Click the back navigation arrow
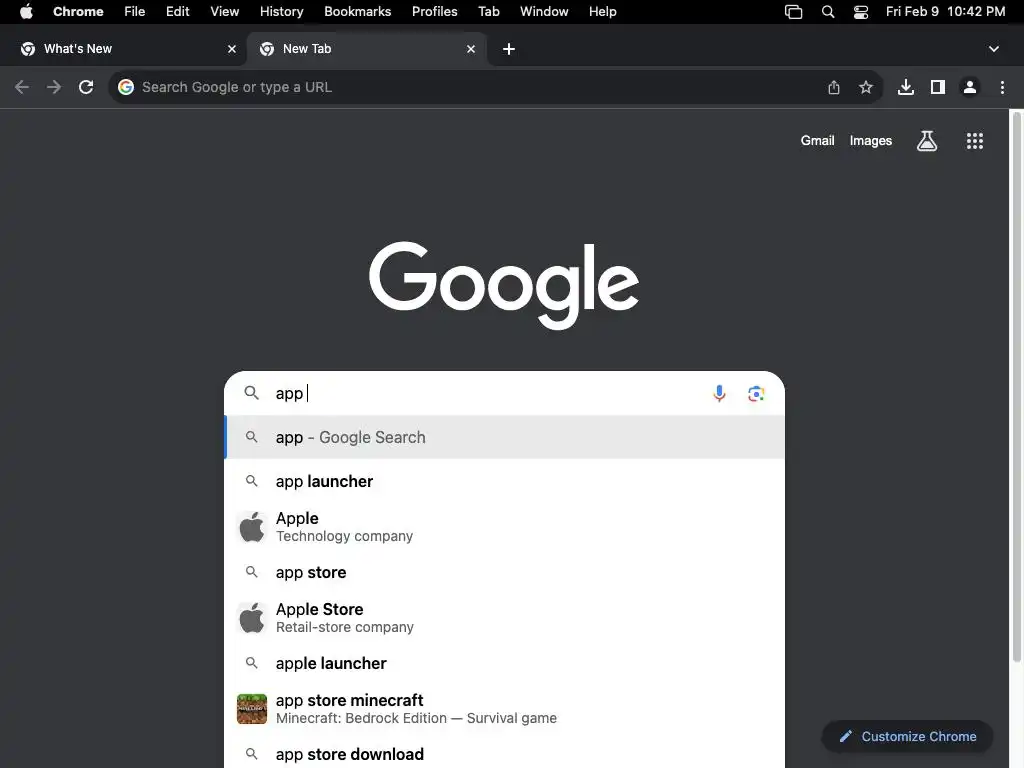Viewport: 1024px width, 768px height. 22,87
